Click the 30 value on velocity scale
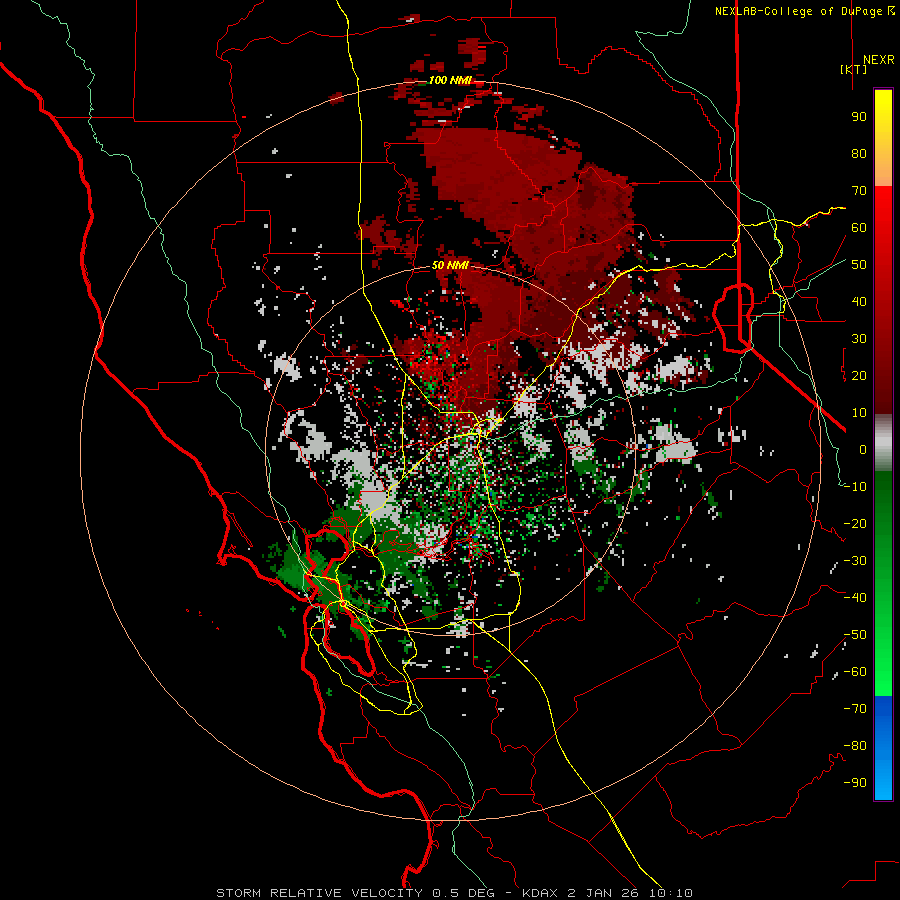This screenshot has height=900, width=900. (859, 339)
